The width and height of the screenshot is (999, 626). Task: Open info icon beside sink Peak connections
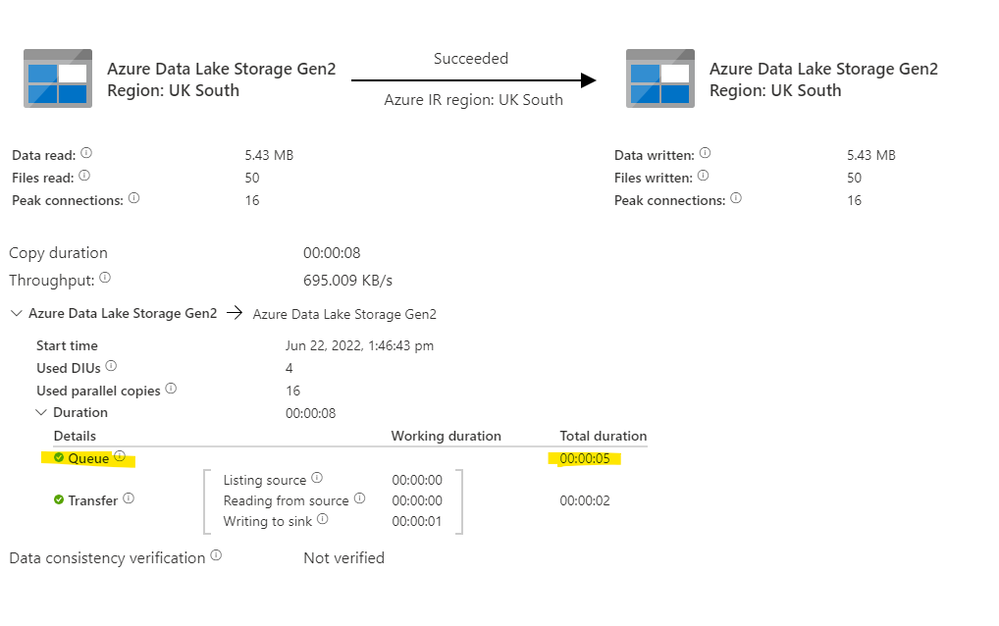736,198
